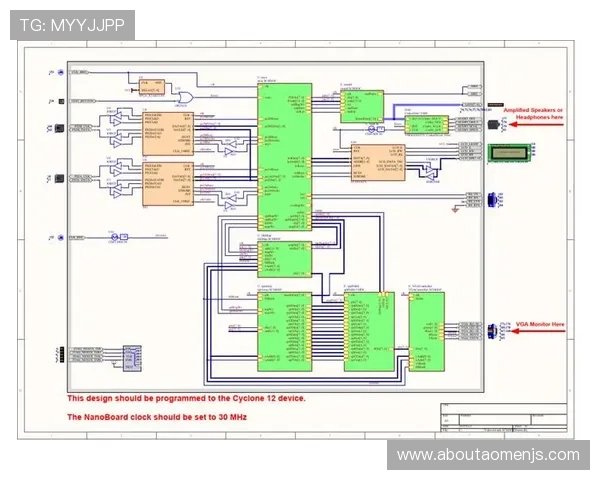This screenshot has width=600, height=480.
Task: Click the large green core block at top center
Action: 284,155
